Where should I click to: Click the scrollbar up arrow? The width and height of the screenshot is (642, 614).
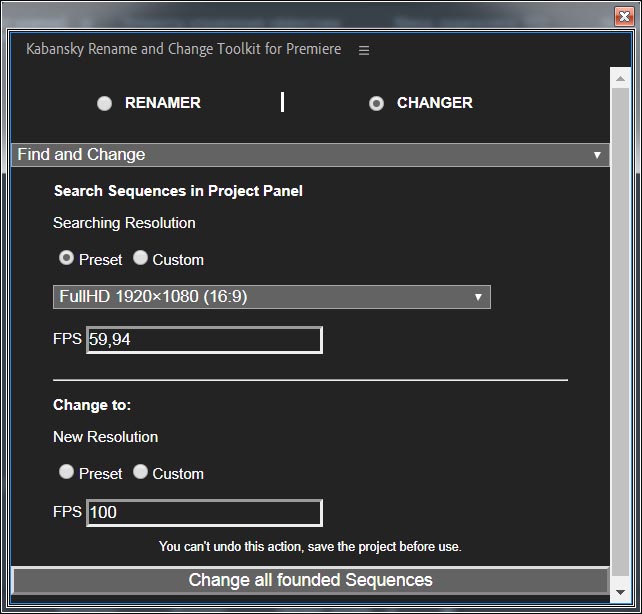pos(620,78)
